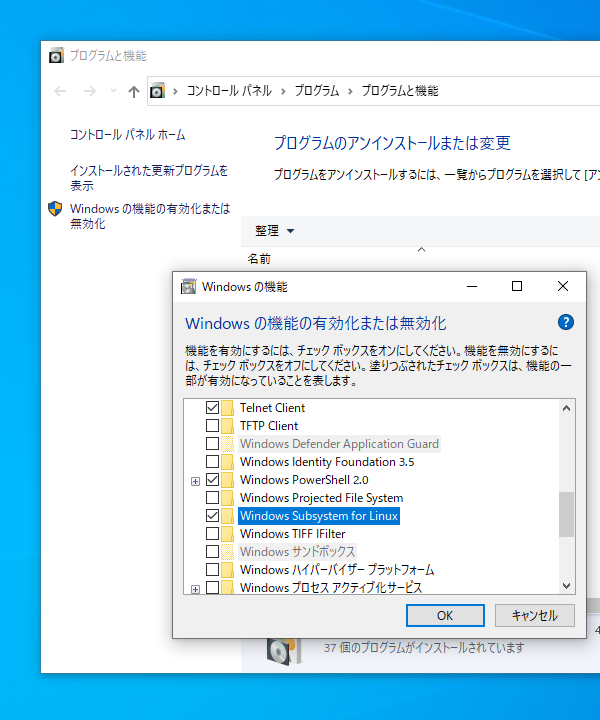Click プログラム breadcrumb segment

(x=317, y=91)
